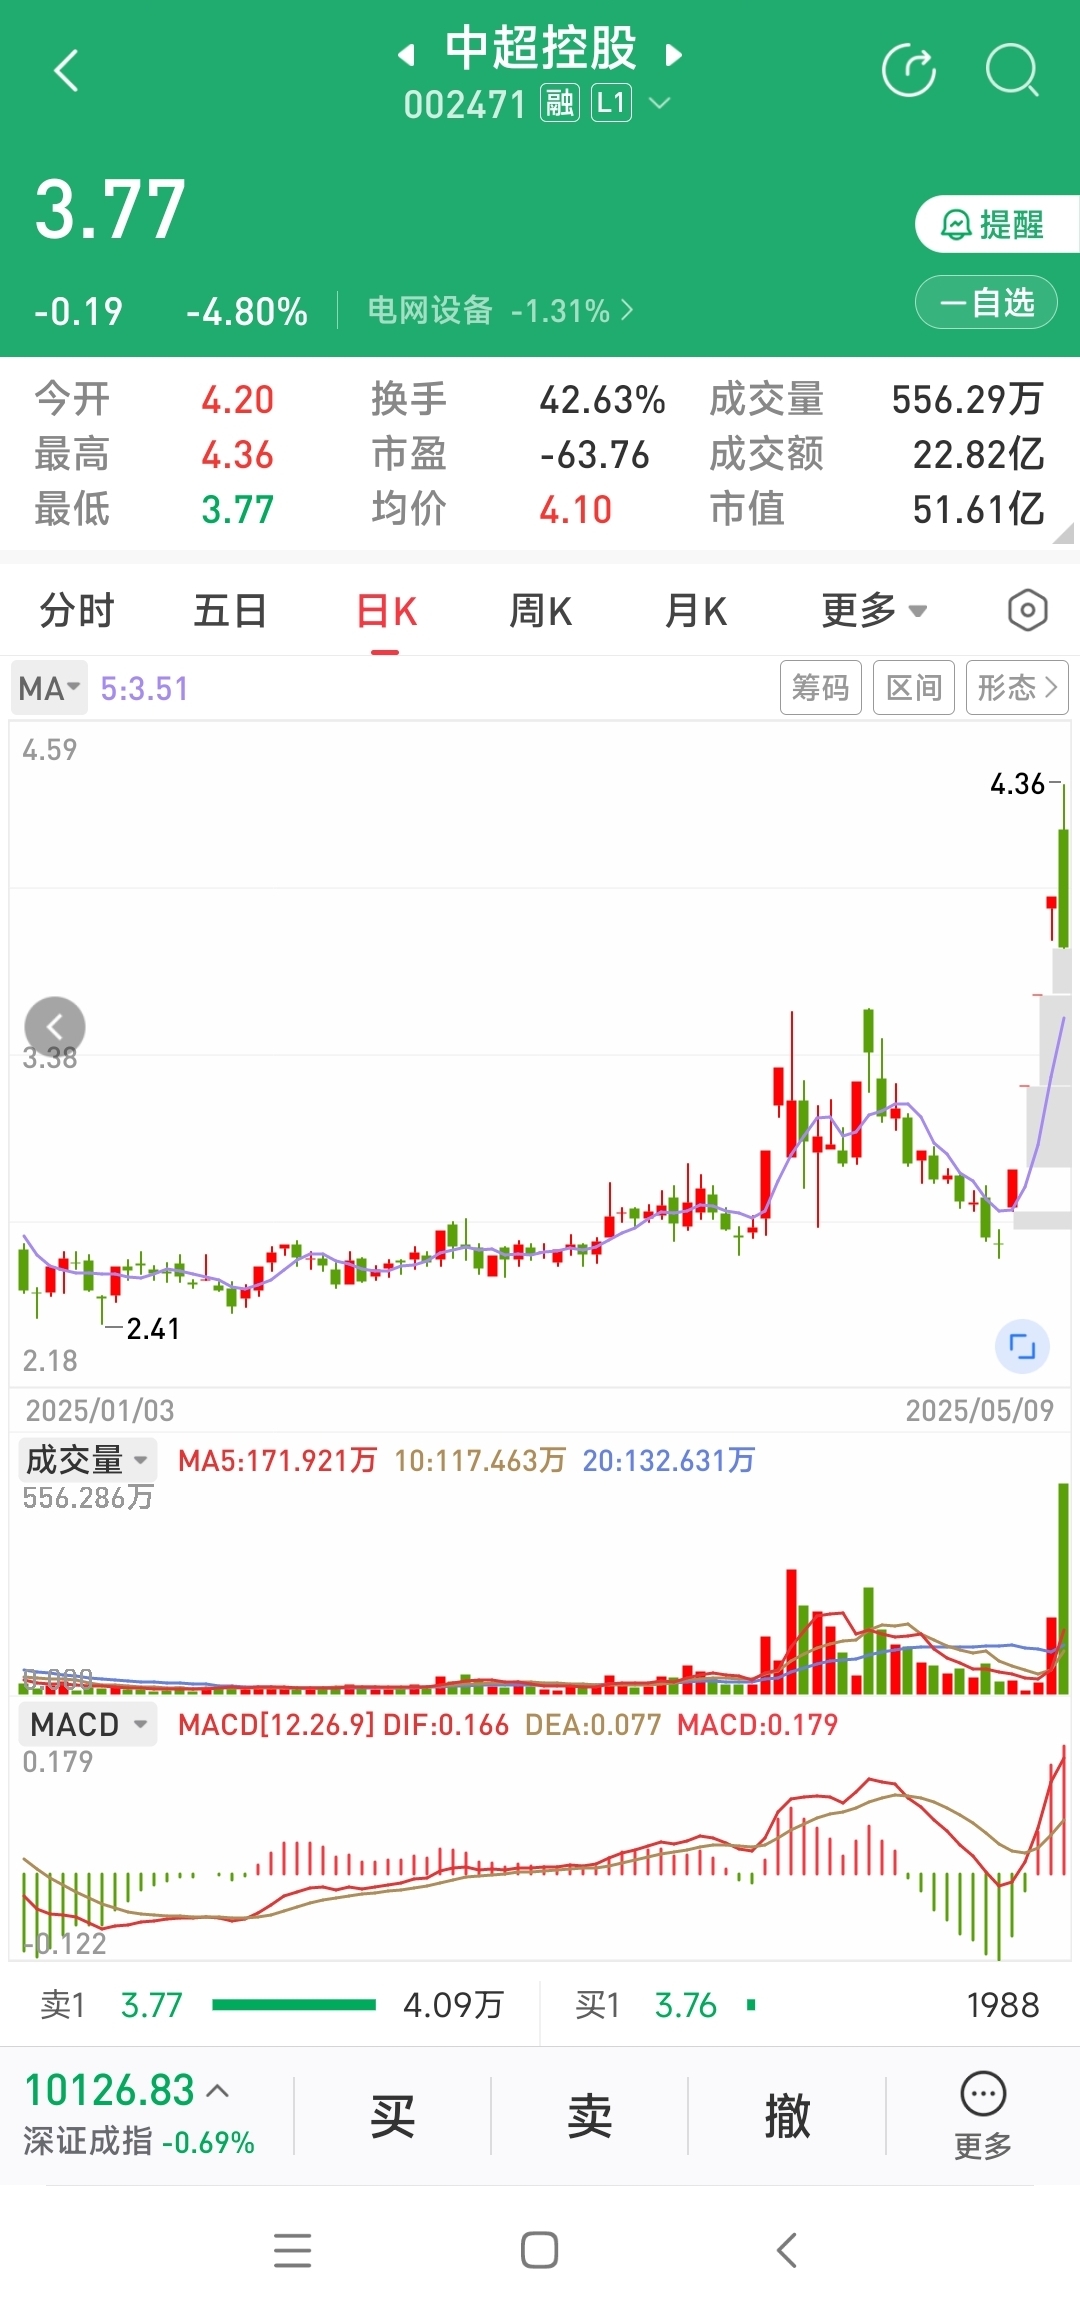The image size is (1080, 2315).
Task: Tap the 筹码 chip distribution button
Action: pos(821,687)
